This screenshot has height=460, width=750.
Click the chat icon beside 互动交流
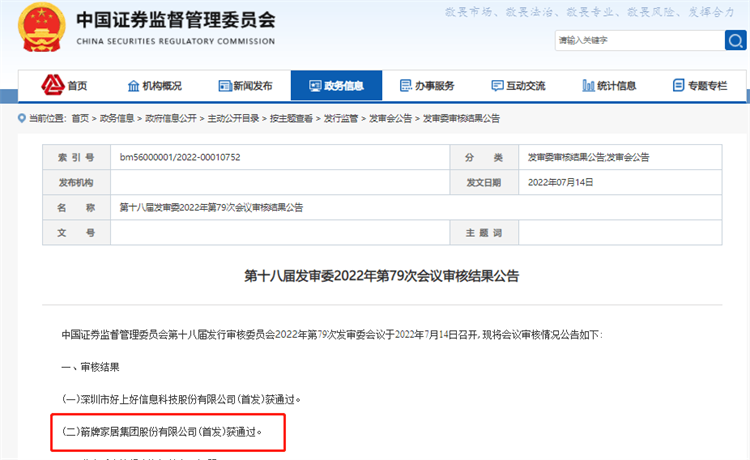click(x=497, y=86)
